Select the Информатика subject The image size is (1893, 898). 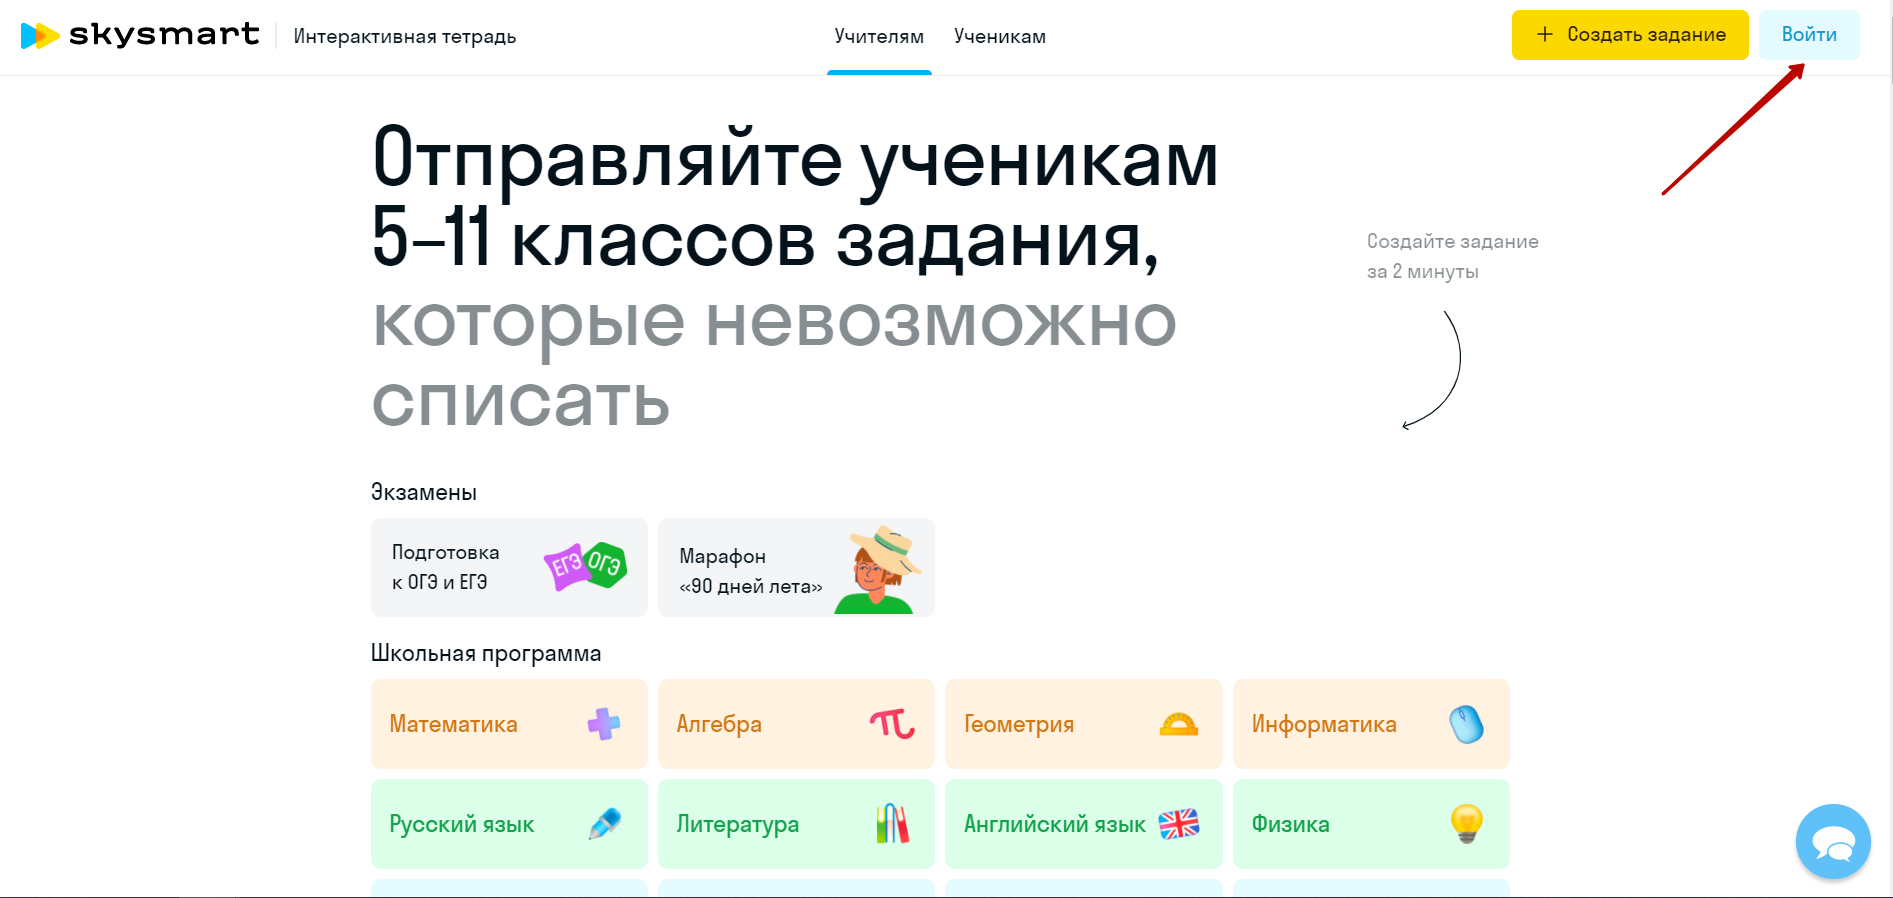1371,724
